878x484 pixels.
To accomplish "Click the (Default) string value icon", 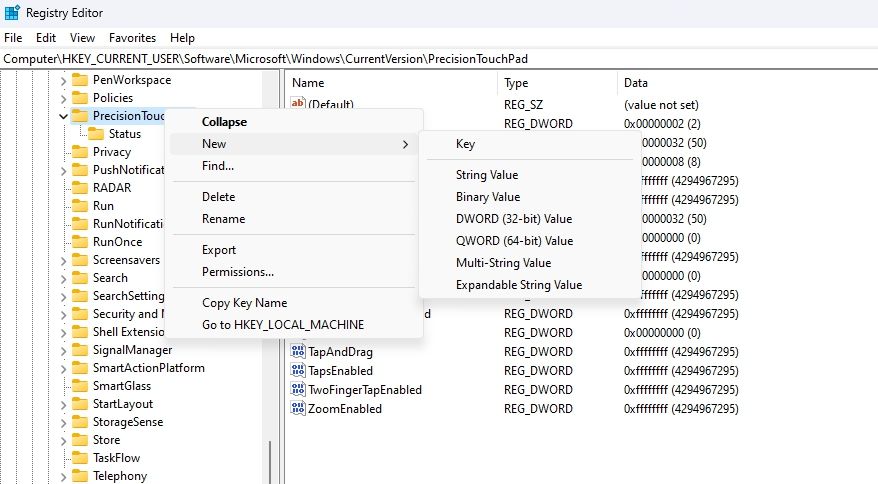I will tap(298, 104).
